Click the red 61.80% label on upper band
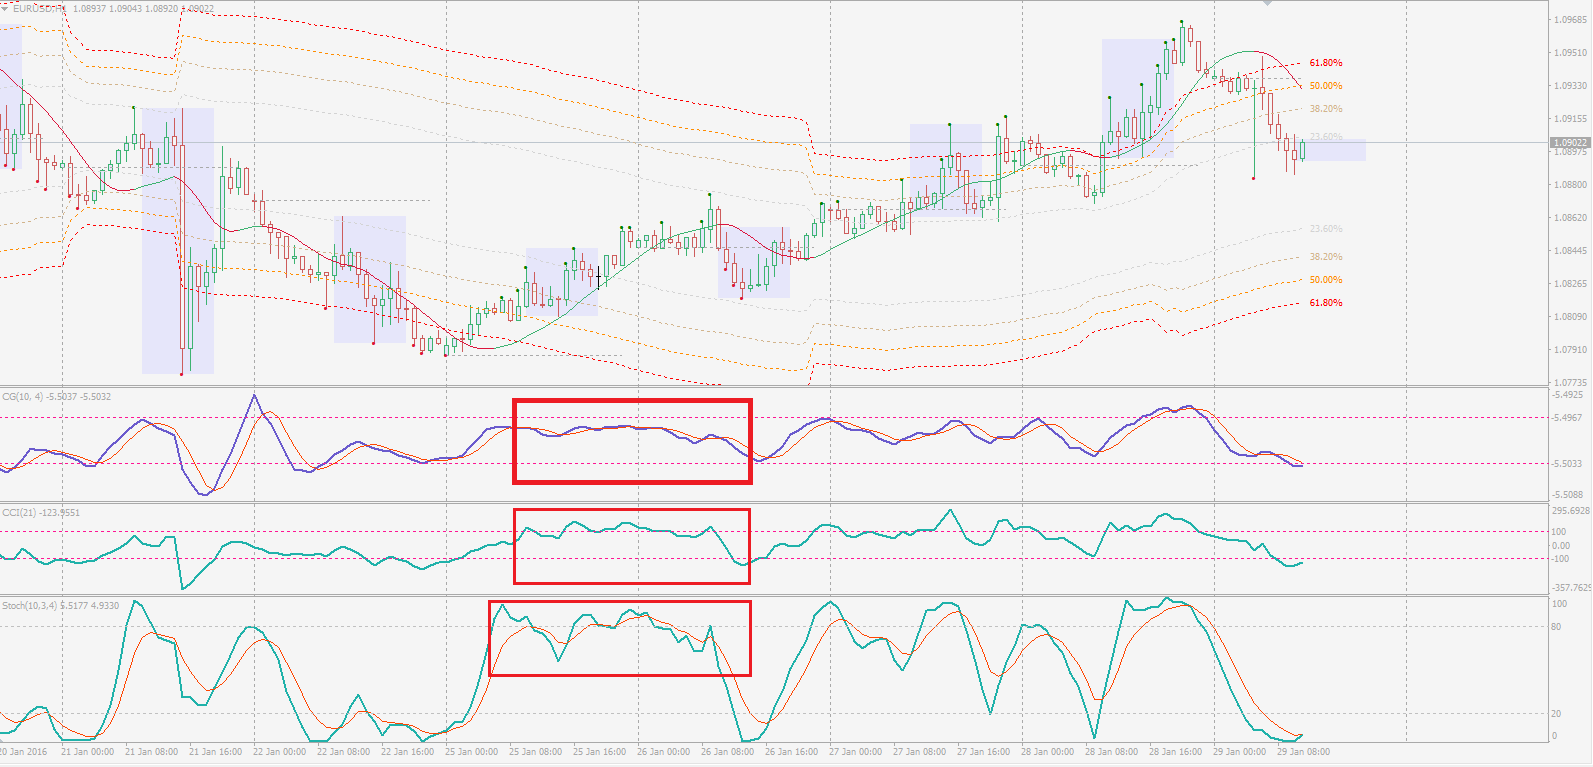1593x767 pixels. coord(1326,63)
